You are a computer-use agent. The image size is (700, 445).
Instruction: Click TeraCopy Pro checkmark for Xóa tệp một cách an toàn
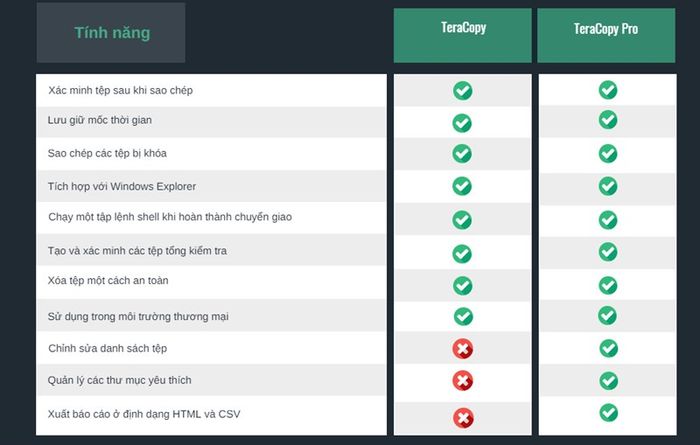(x=608, y=285)
